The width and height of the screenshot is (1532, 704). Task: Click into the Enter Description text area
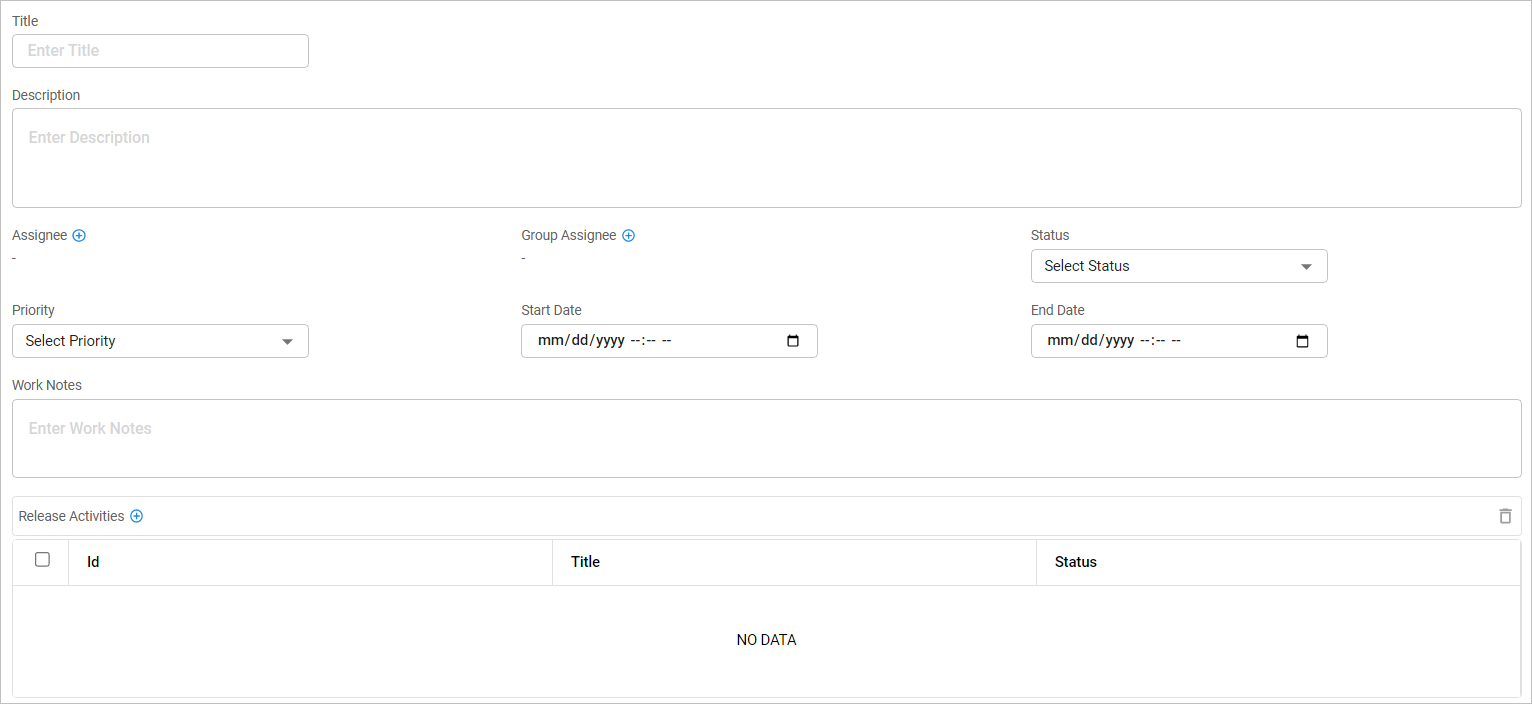766,158
